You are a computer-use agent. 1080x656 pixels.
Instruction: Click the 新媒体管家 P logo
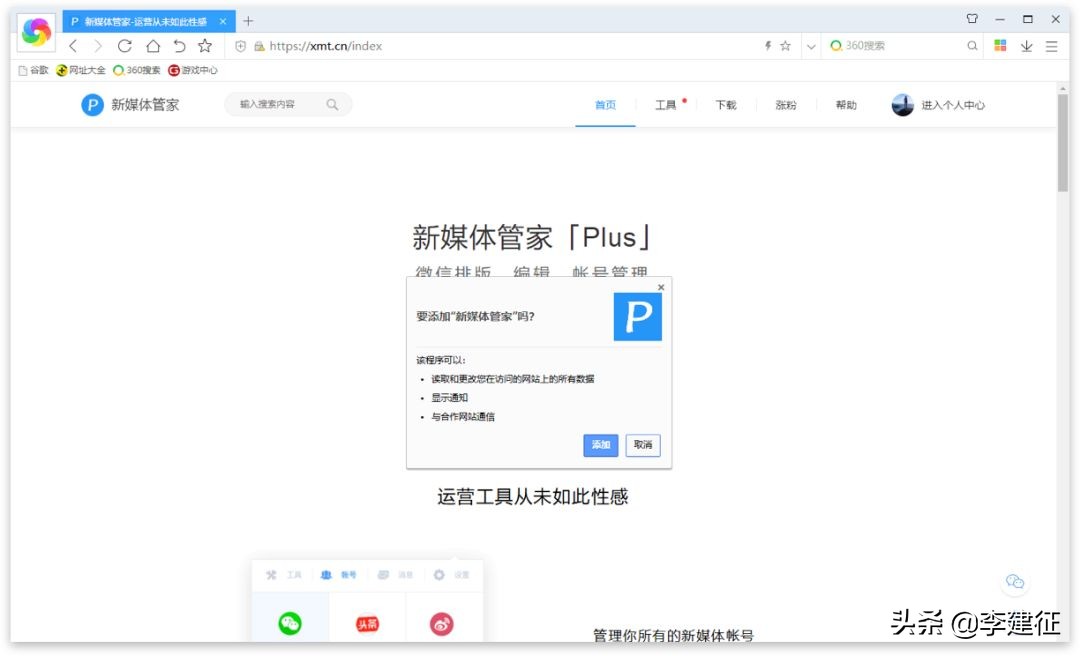coord(91,104)
